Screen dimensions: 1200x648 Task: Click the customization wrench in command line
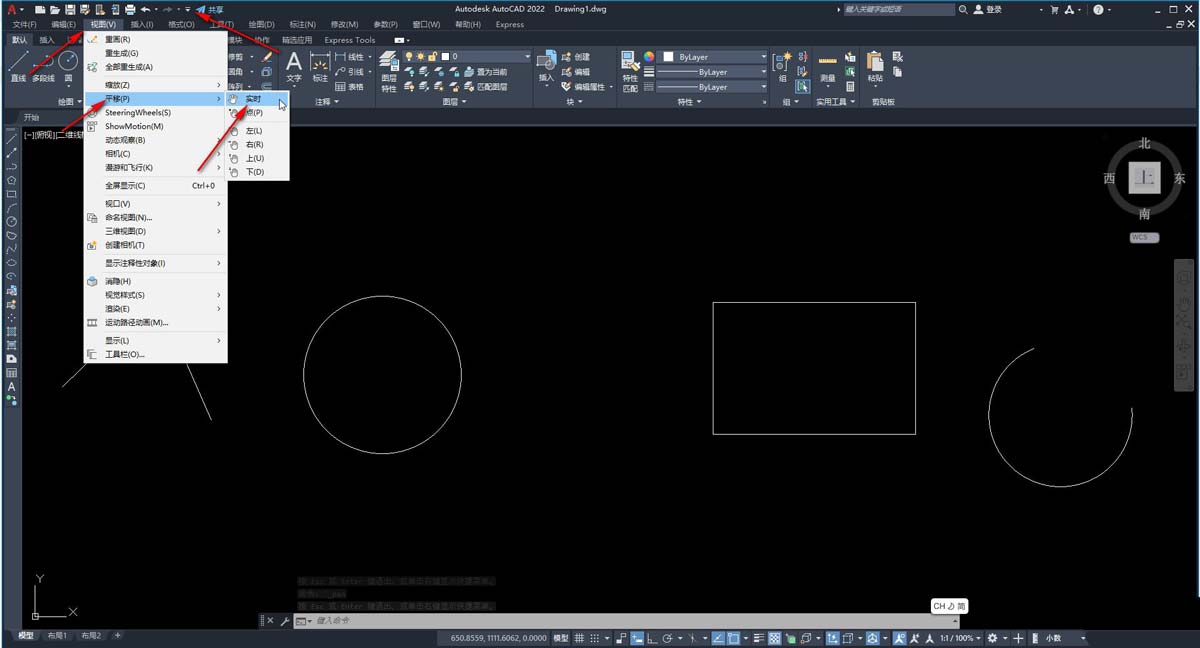285,621
